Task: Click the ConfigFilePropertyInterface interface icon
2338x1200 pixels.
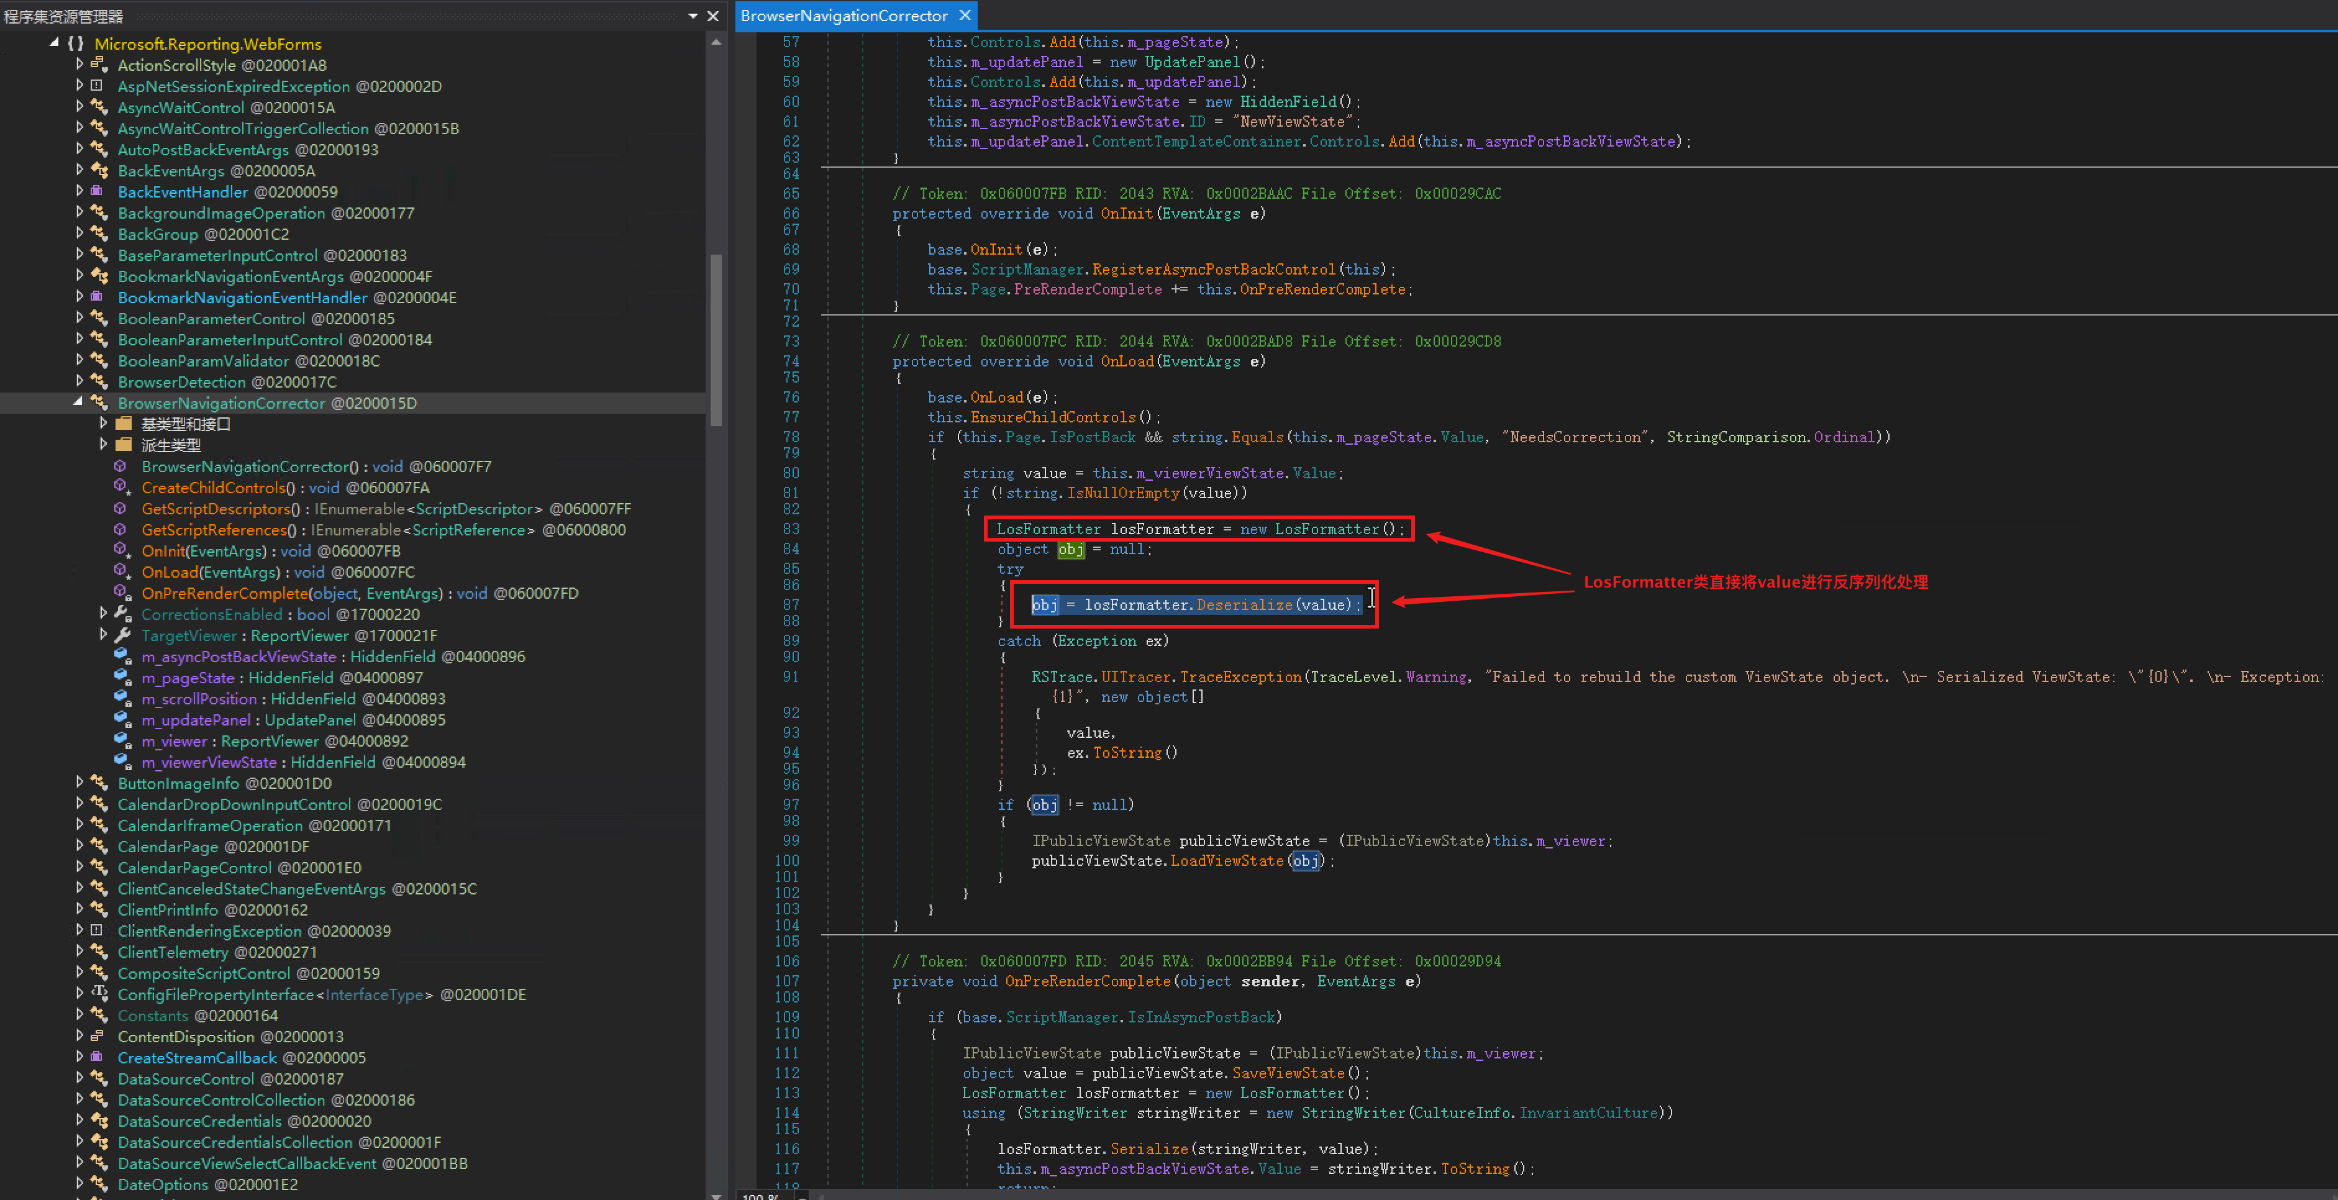Action: pos(98,994)
